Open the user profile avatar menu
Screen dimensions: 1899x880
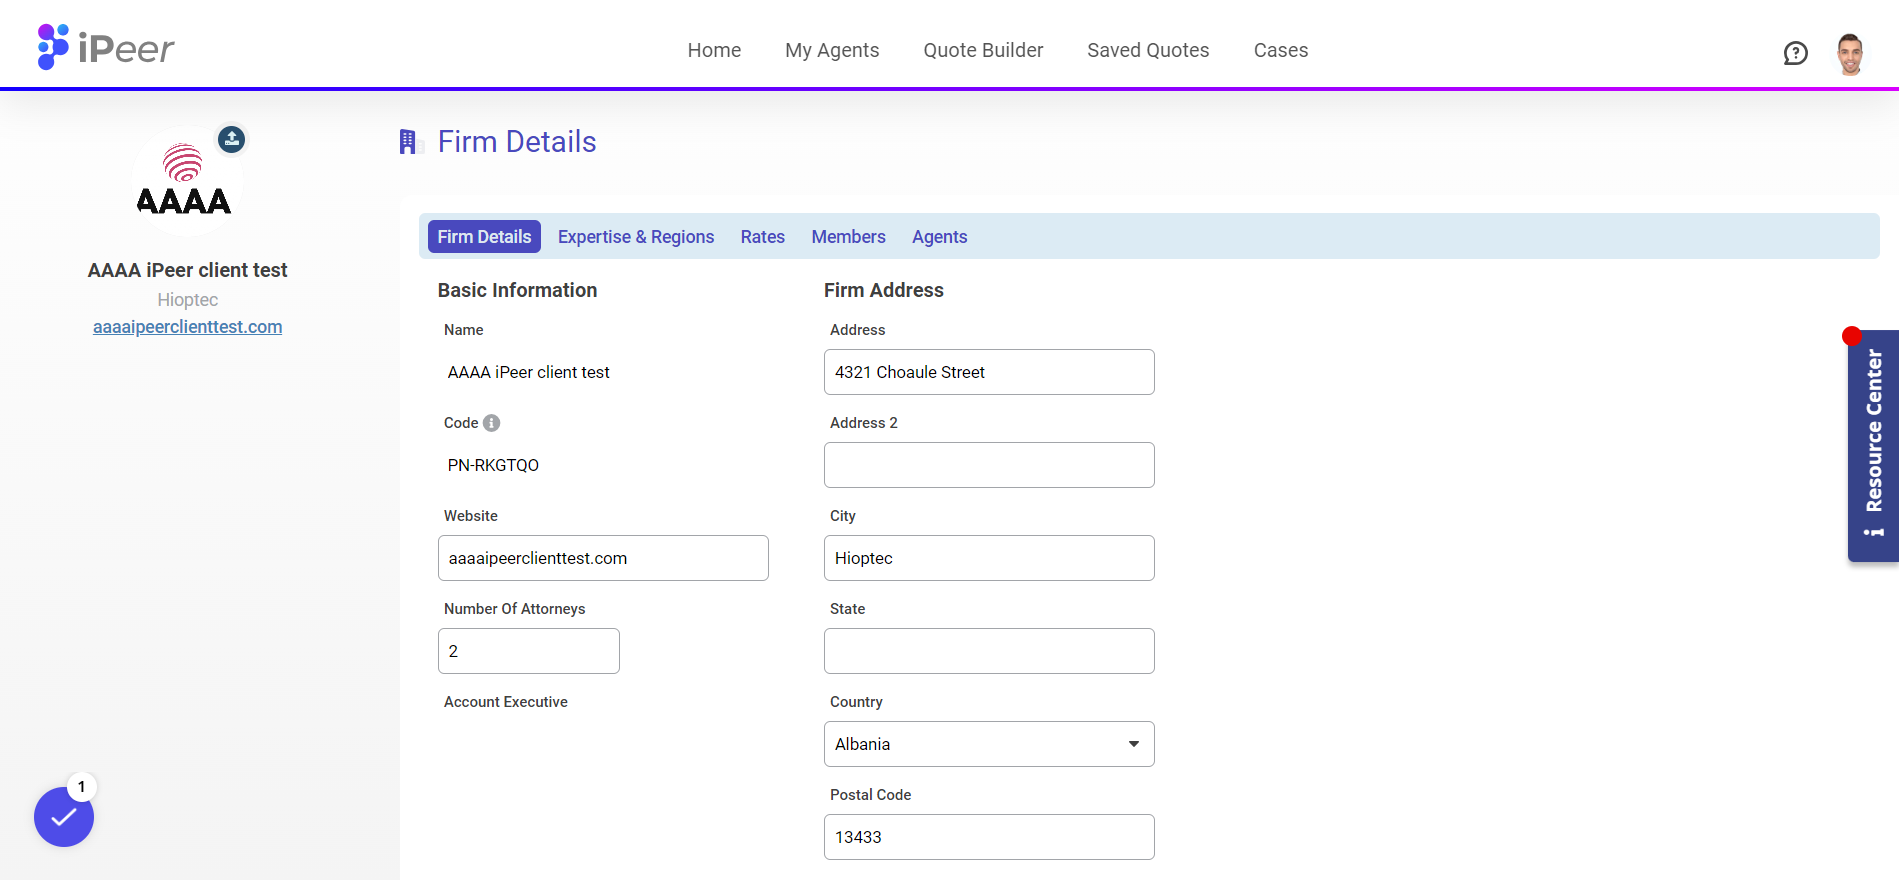click(x=1849, y=54)
